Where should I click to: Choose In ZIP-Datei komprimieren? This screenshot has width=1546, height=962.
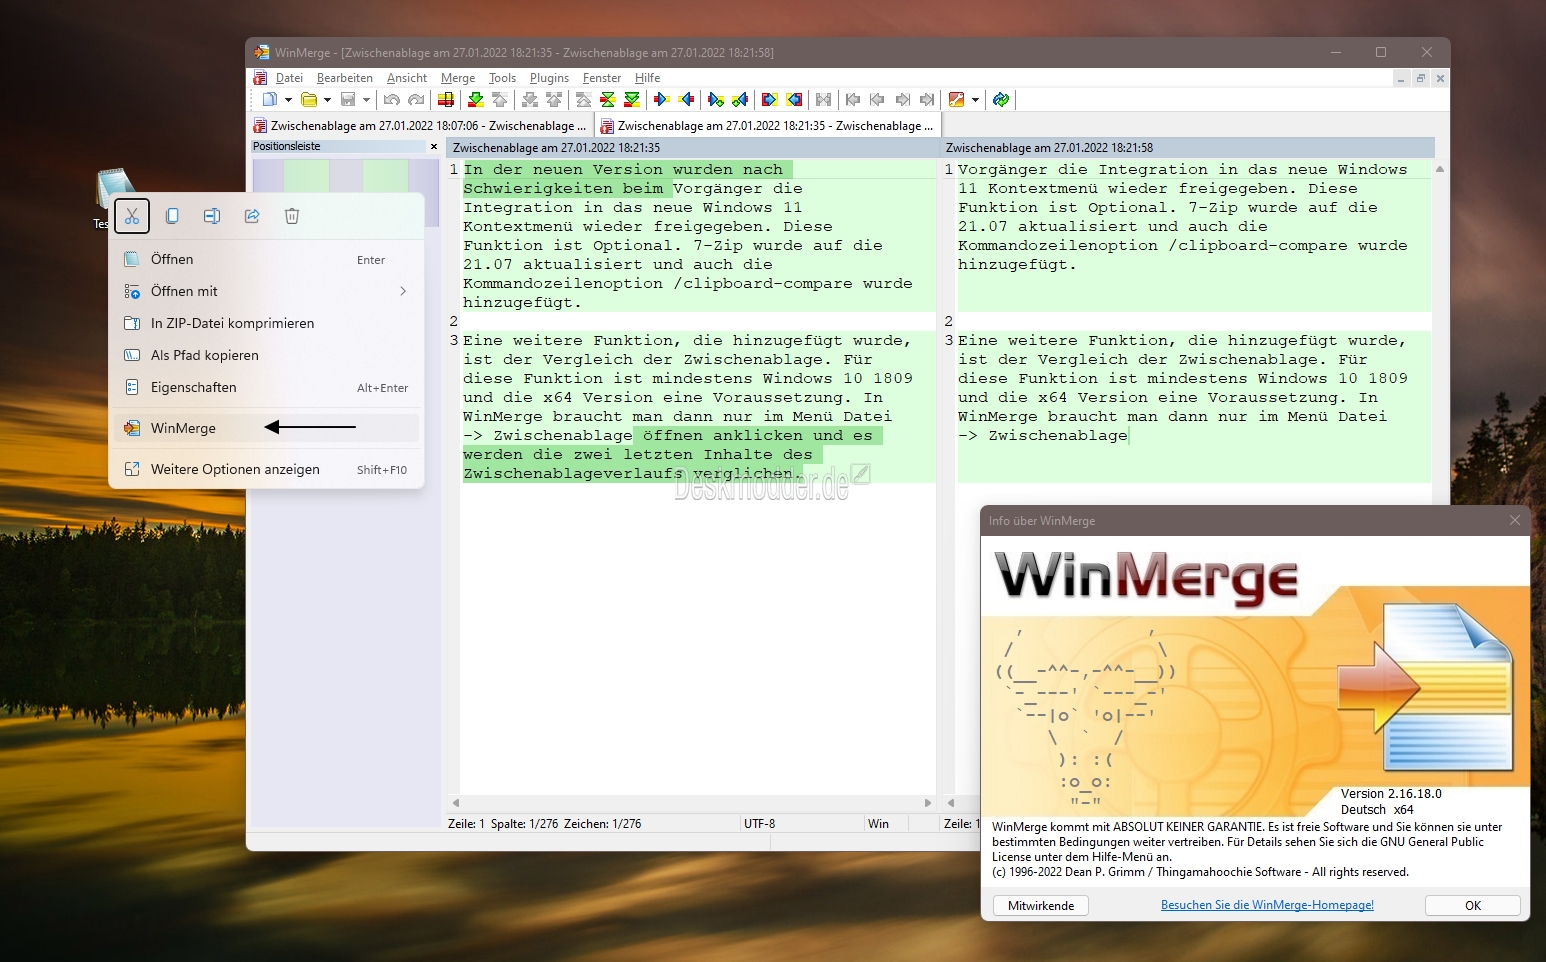[266, 323]
